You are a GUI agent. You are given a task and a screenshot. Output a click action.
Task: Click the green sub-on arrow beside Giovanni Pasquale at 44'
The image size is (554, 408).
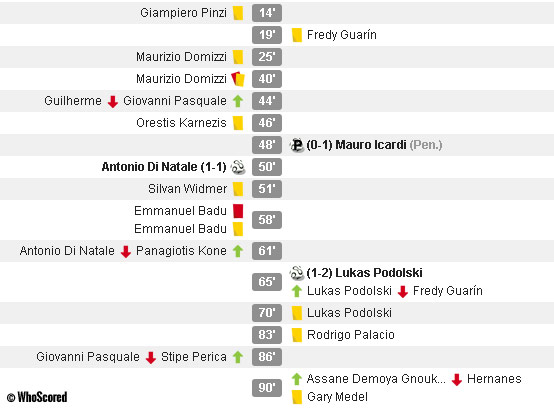[238, 101]
